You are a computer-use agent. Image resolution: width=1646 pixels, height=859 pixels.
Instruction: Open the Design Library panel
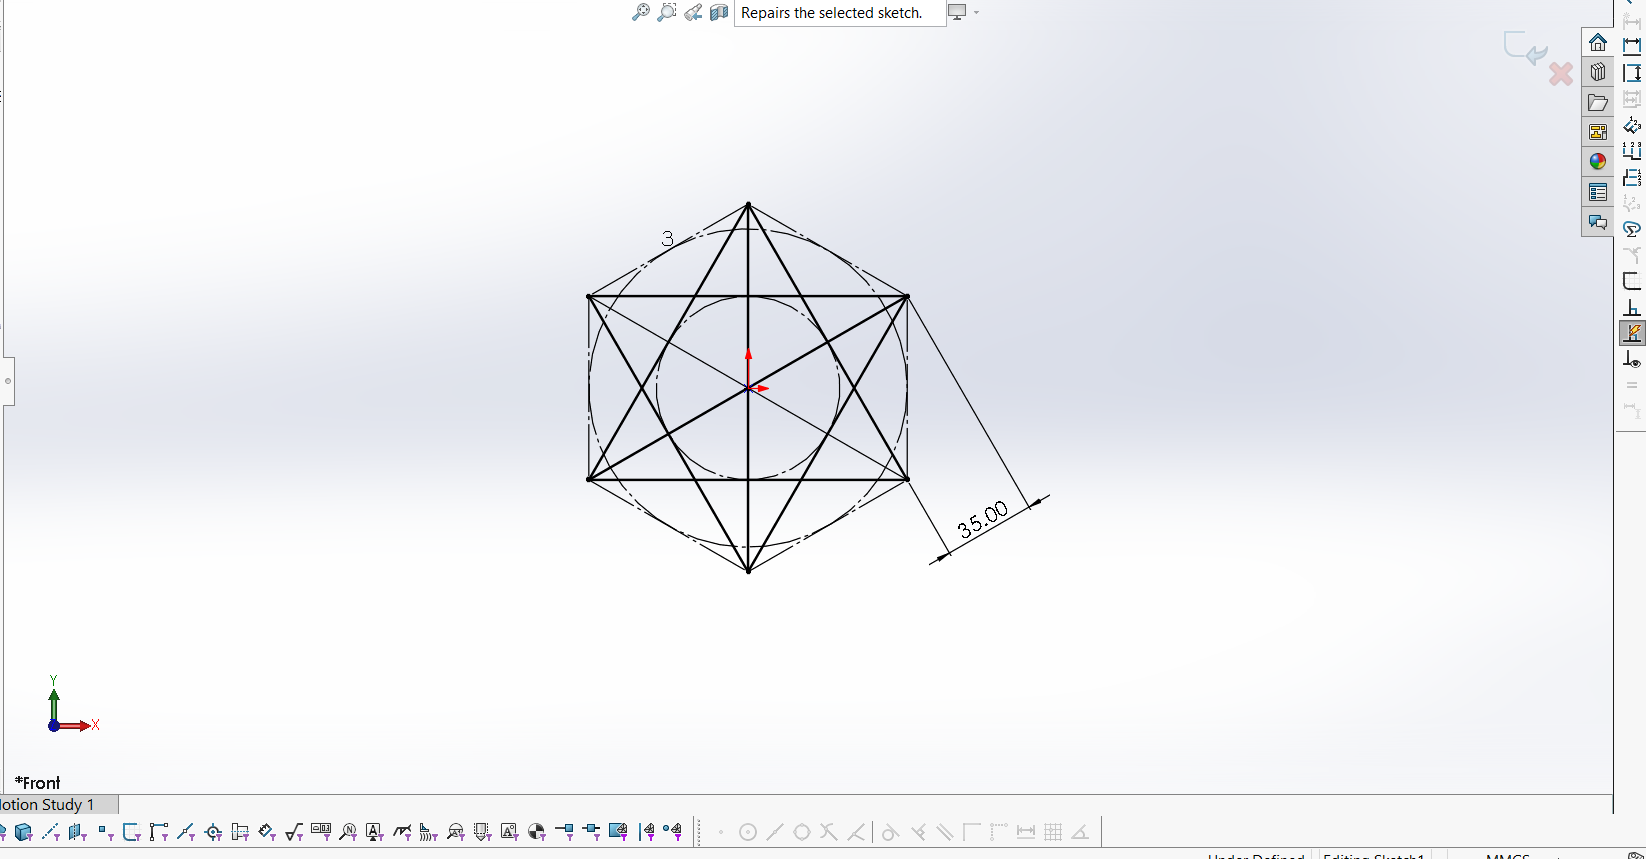[x=1597, y=72]
